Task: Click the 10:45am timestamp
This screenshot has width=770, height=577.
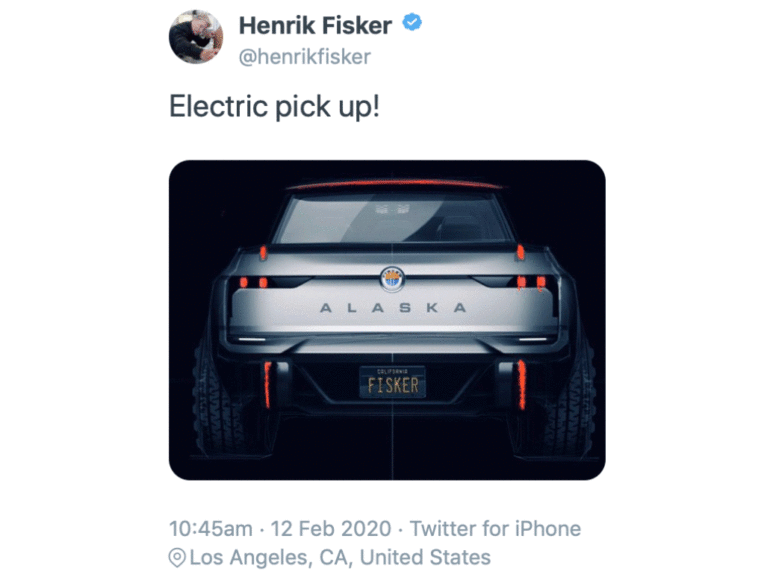Action: [211, 529]
